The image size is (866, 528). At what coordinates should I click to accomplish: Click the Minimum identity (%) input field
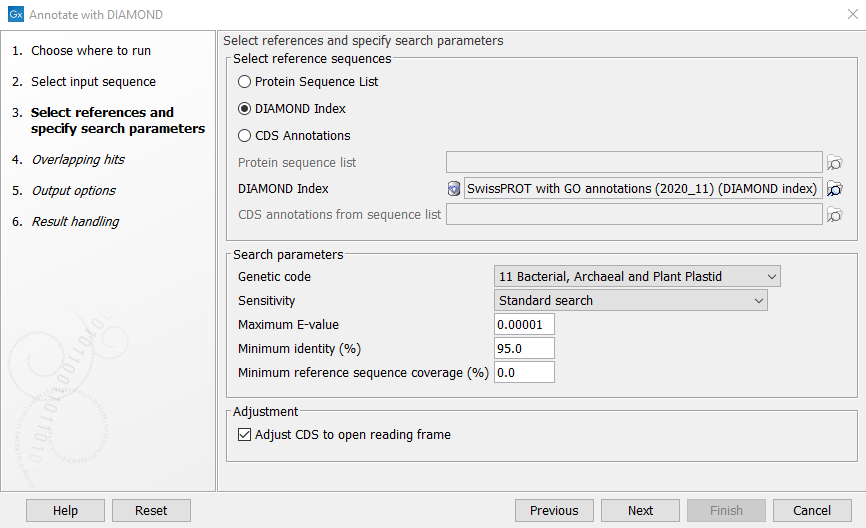[x=524, y=349]
